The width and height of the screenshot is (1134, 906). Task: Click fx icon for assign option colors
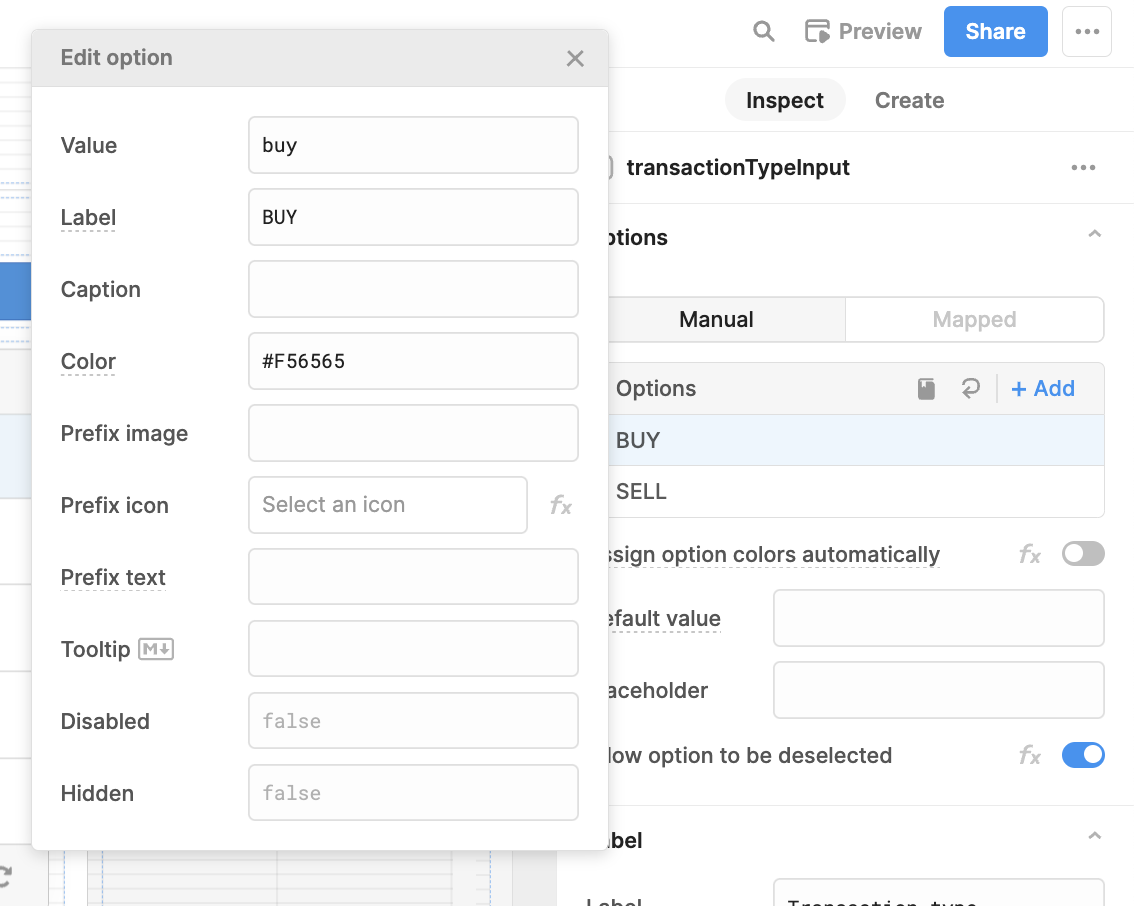point(1030,554)
